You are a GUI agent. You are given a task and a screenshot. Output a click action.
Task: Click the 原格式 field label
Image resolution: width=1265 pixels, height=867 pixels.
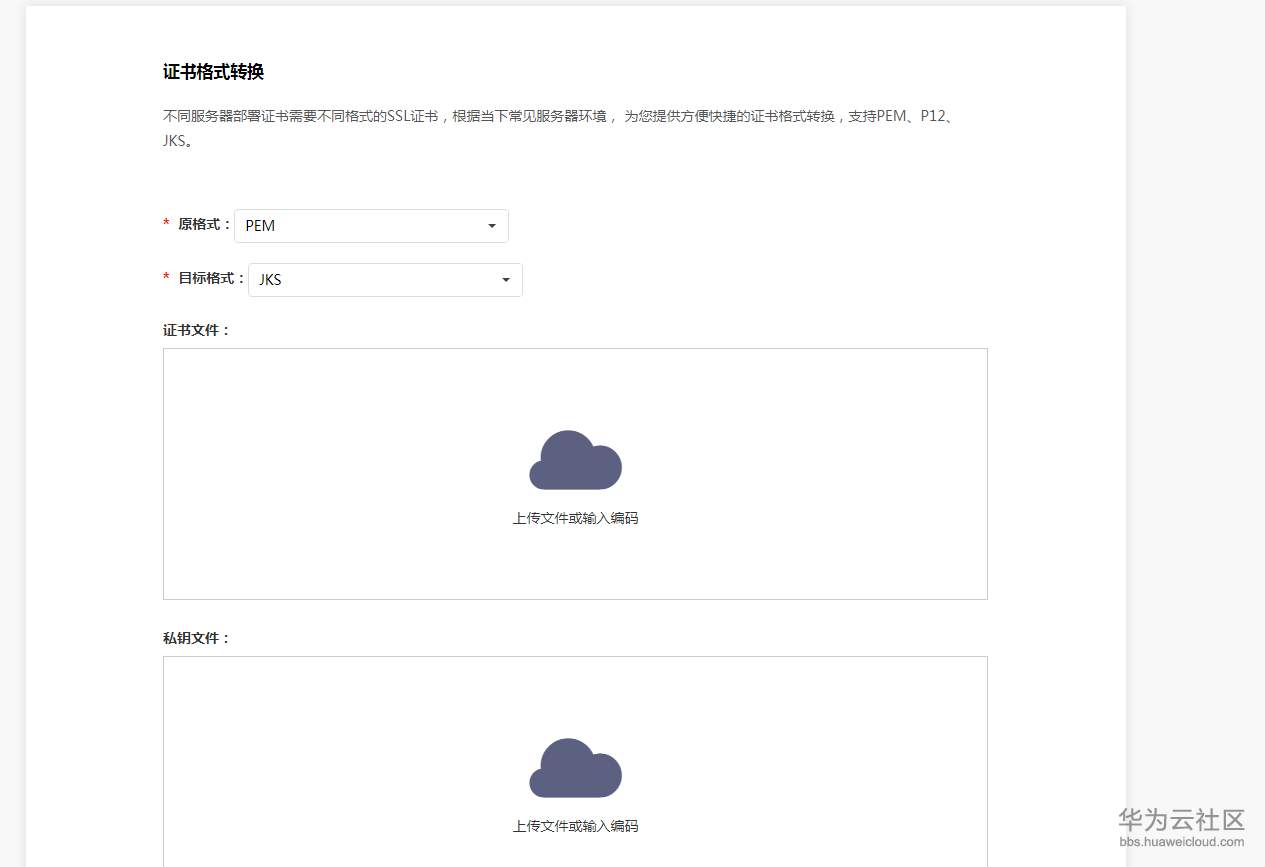coord(205,224)
